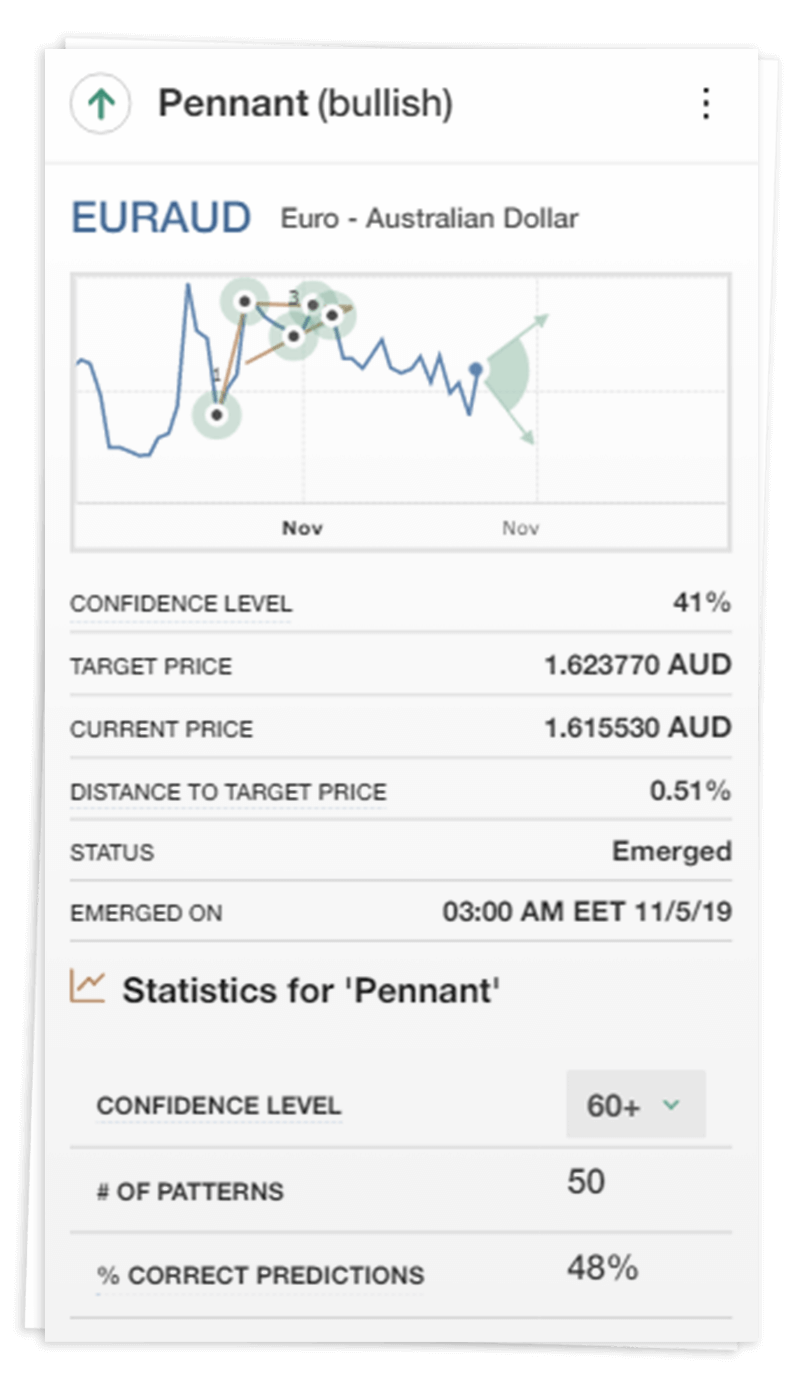Click the CONFIDENCE LEVEL label above target price
This screenshot has width=801, height=1386.
[181, 604]
